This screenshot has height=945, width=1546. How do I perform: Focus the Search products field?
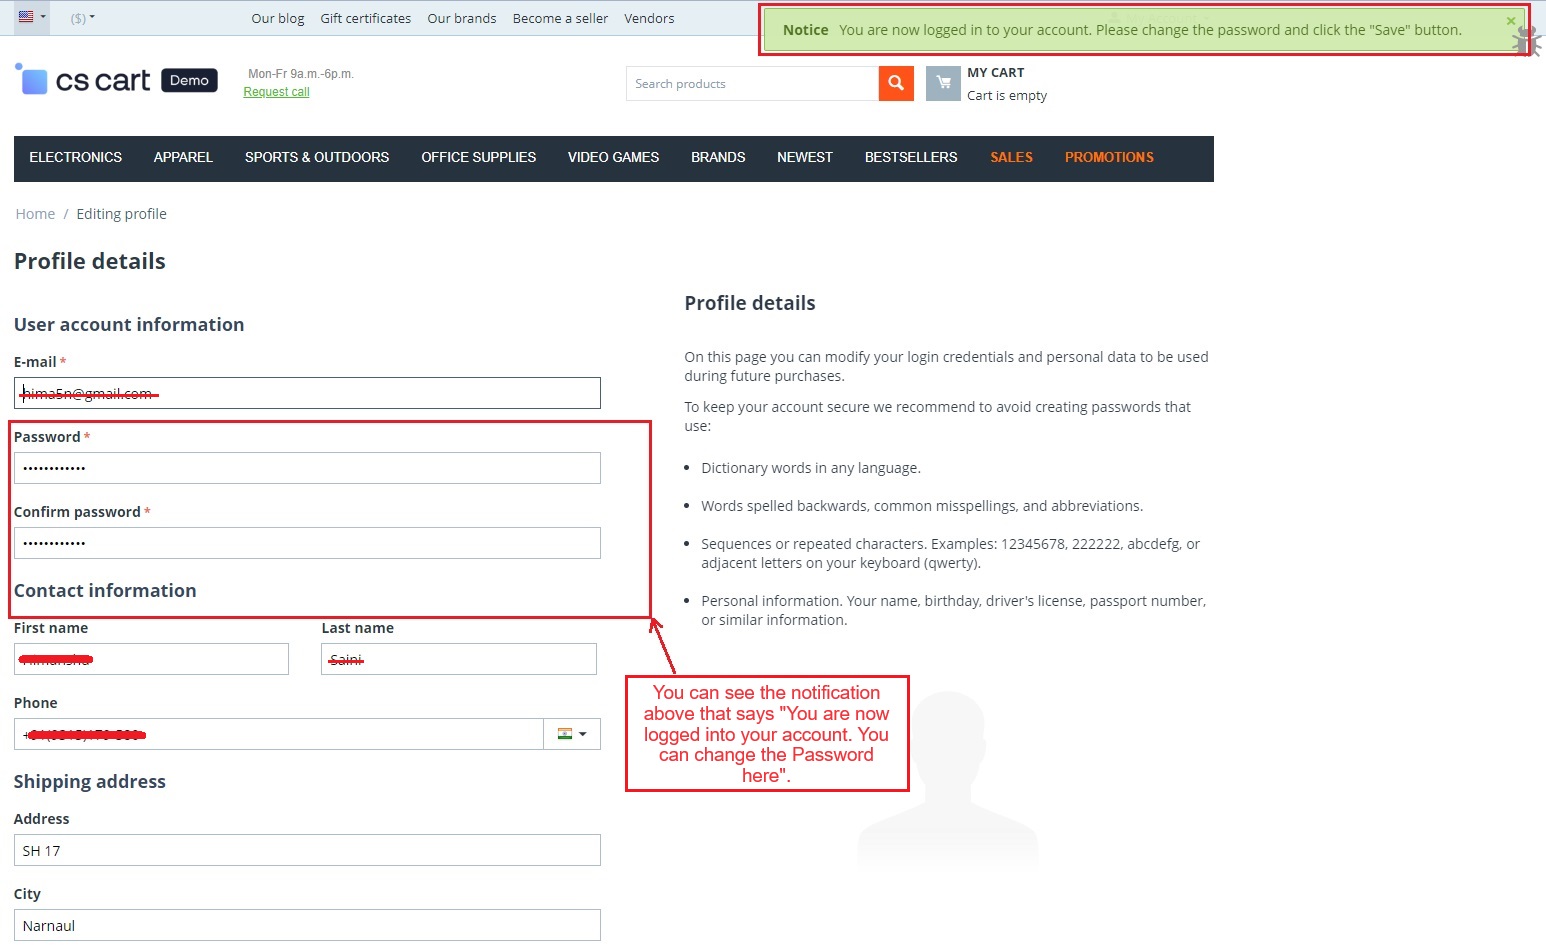click(x=752, y=84)
